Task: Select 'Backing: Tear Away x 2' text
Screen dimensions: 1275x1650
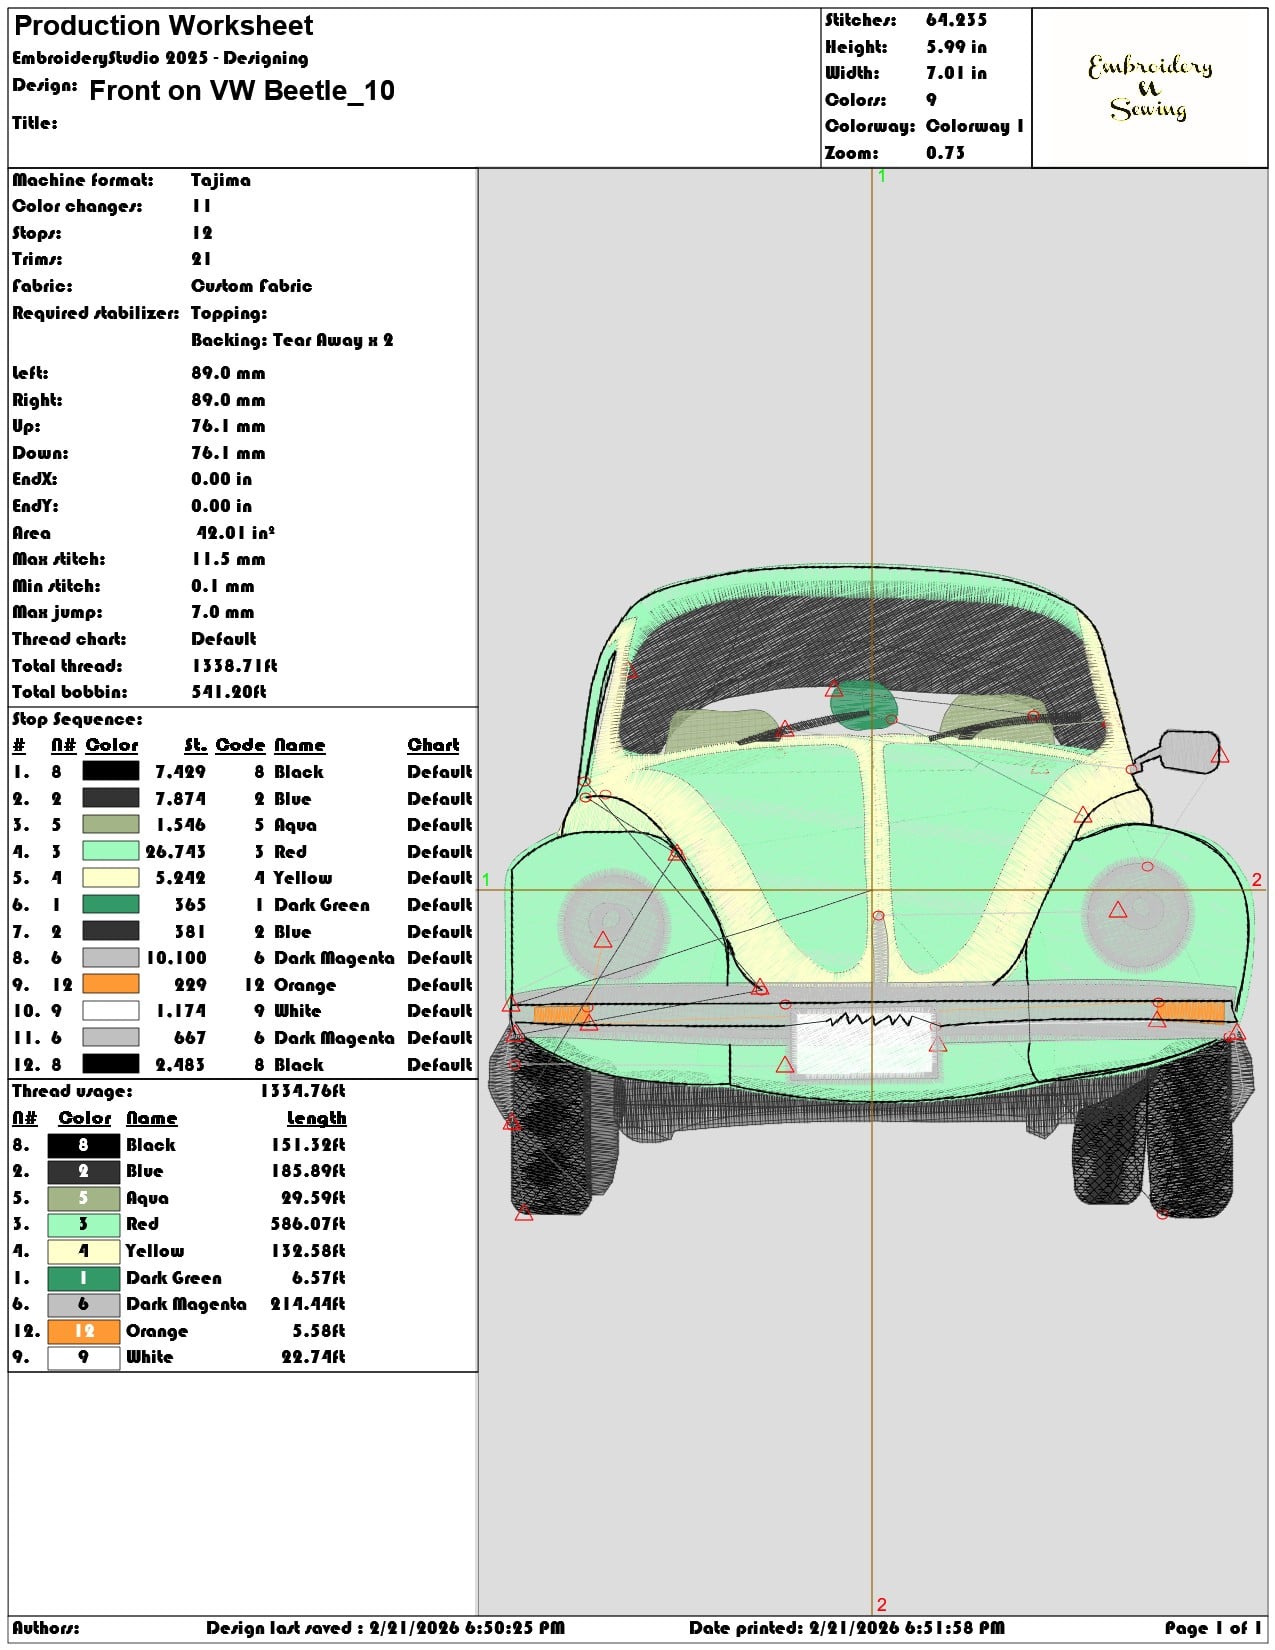Action: [x=292, y=340]
